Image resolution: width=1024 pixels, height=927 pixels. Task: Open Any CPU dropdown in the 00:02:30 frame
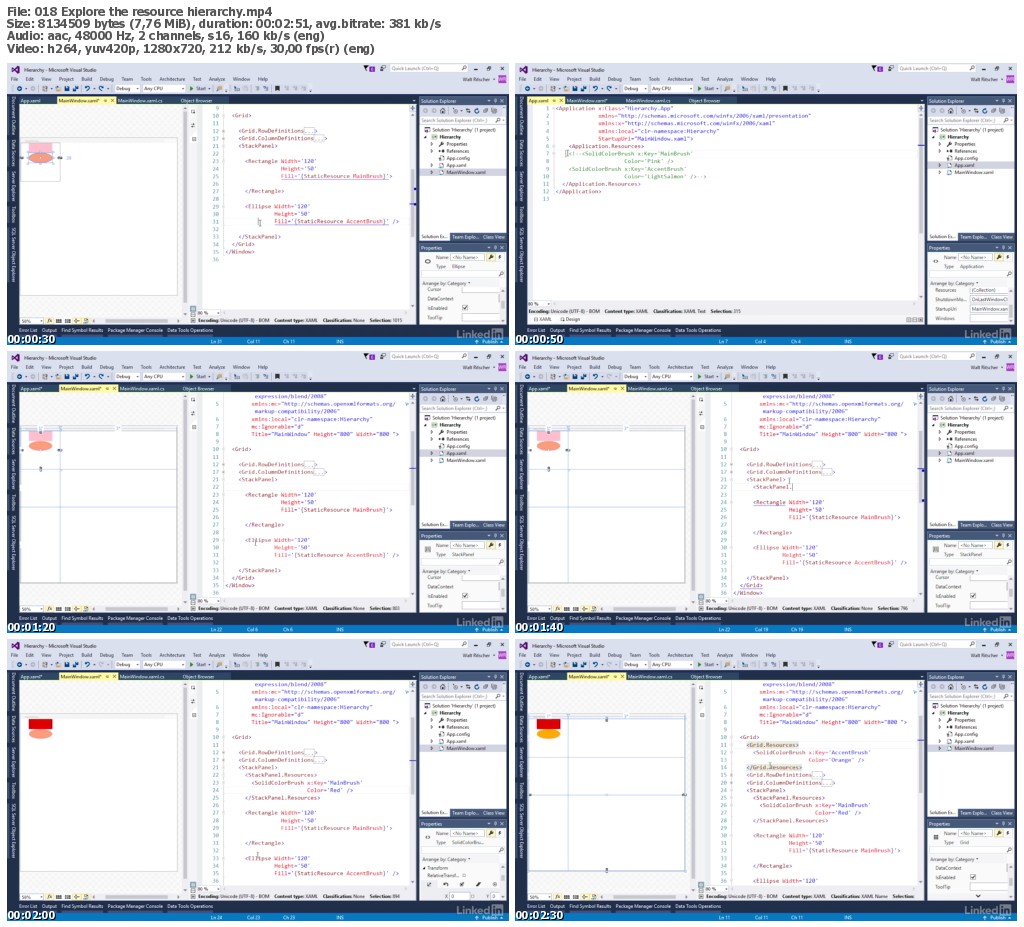click(x=671, y=664)
